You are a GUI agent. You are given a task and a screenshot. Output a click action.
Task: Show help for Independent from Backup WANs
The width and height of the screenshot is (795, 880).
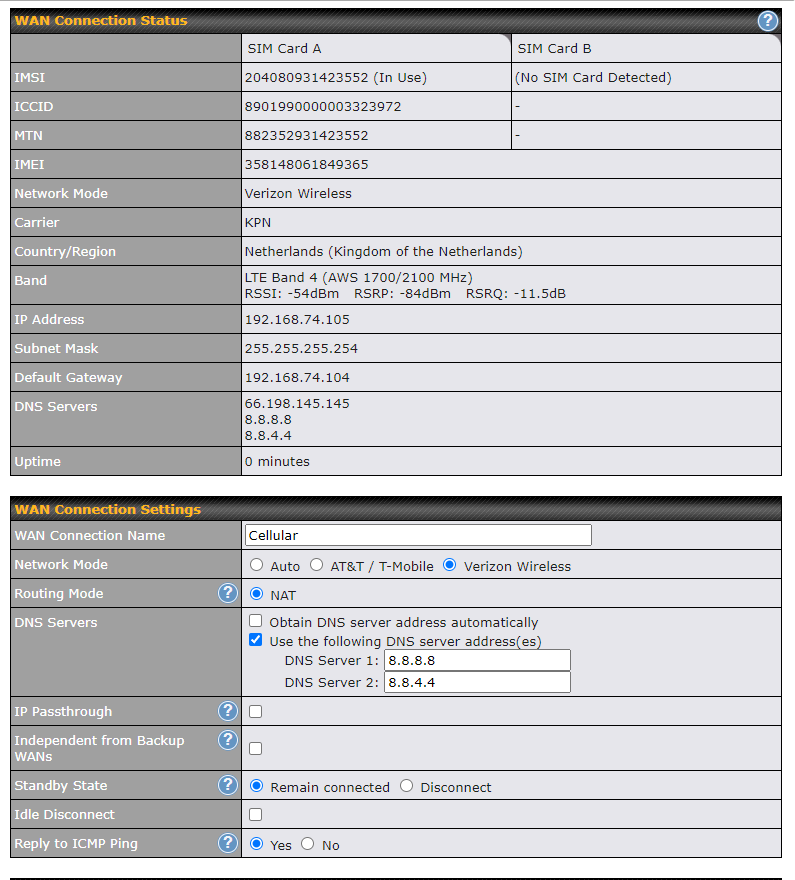[x=228, y=740]
